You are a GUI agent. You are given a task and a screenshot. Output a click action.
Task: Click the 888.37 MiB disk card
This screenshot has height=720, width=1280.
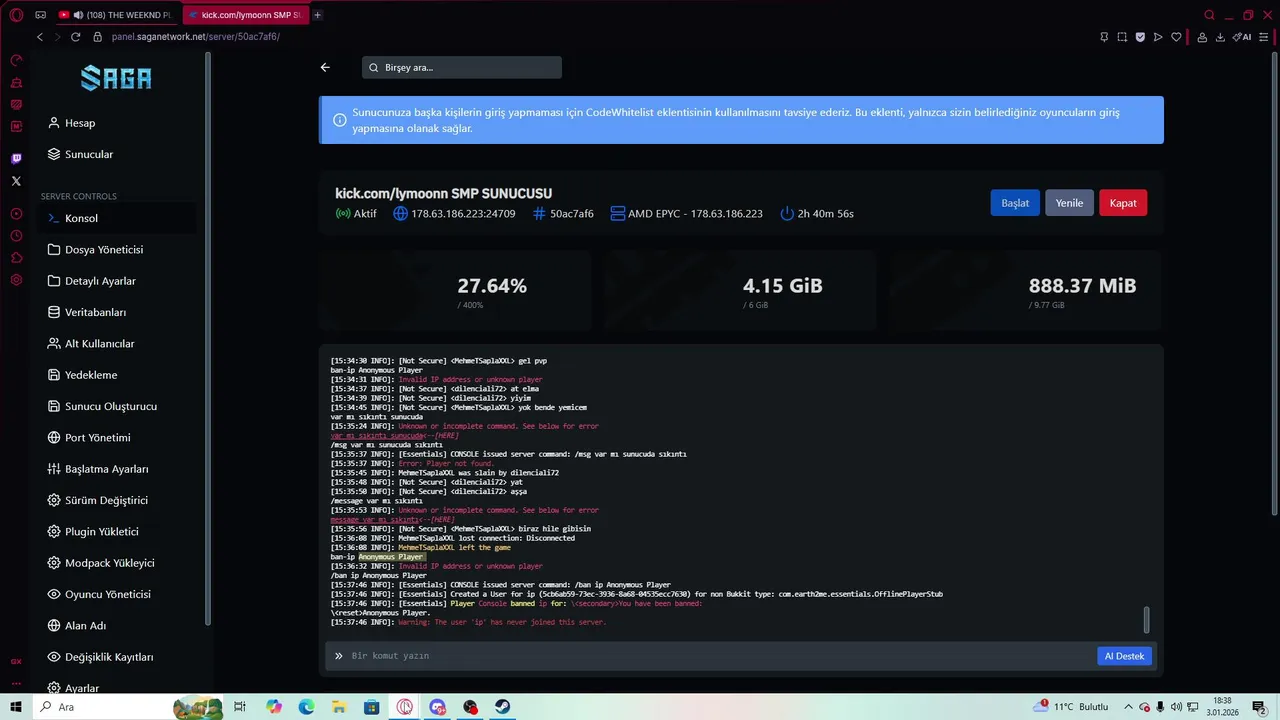coord(1027,291)
